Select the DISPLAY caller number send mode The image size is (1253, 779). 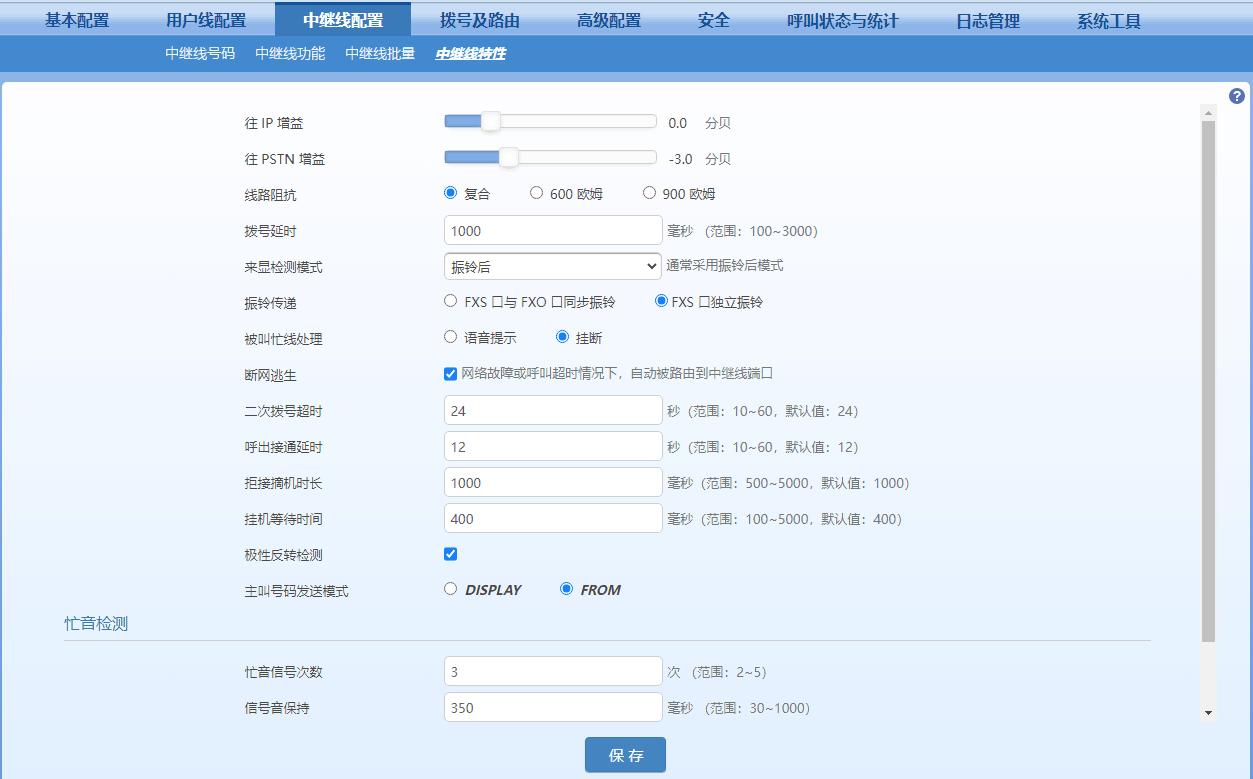(x=450, y=588)
